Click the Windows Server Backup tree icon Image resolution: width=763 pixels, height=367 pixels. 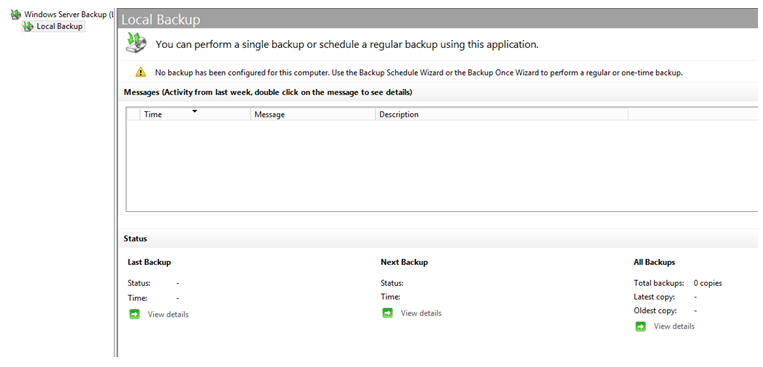click(16, 15)
